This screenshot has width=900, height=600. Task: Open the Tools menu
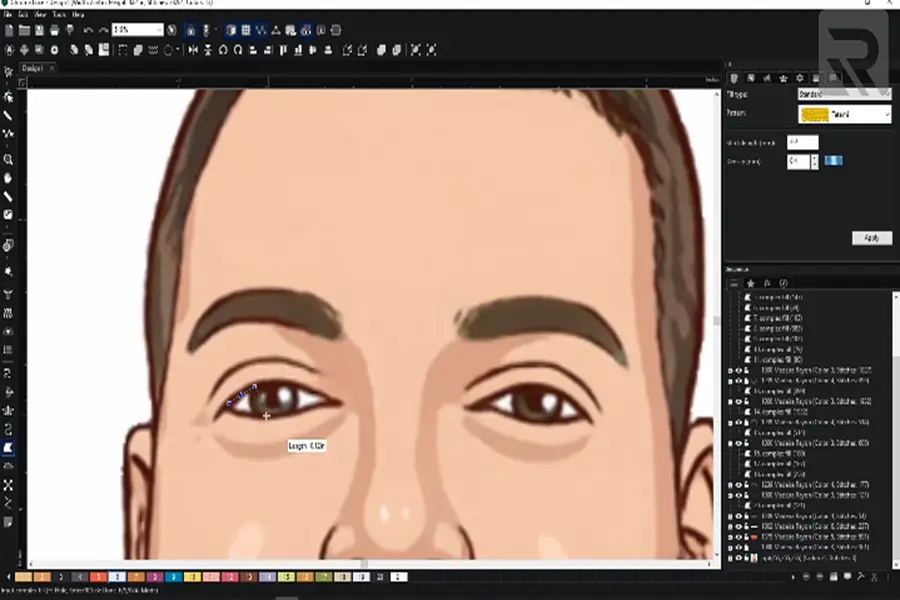[59, 14]
